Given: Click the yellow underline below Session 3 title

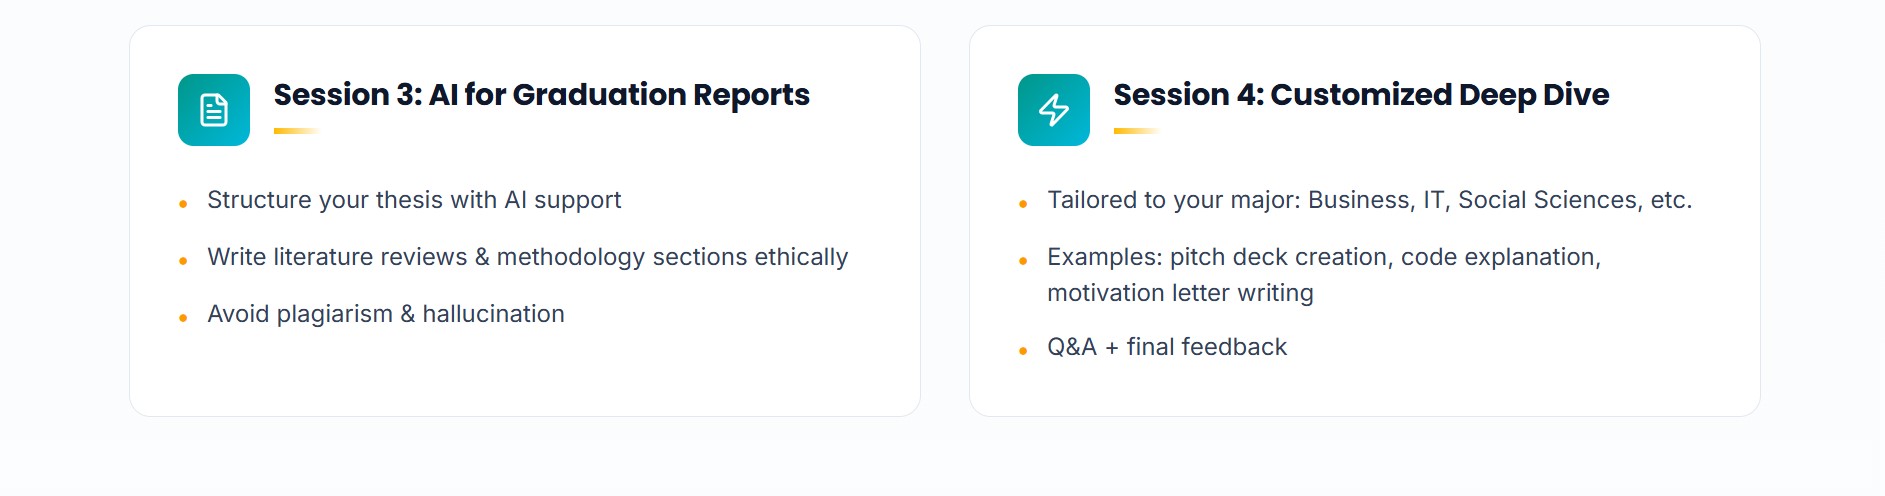Looking at the screenshot, I should tap(296, 131).
